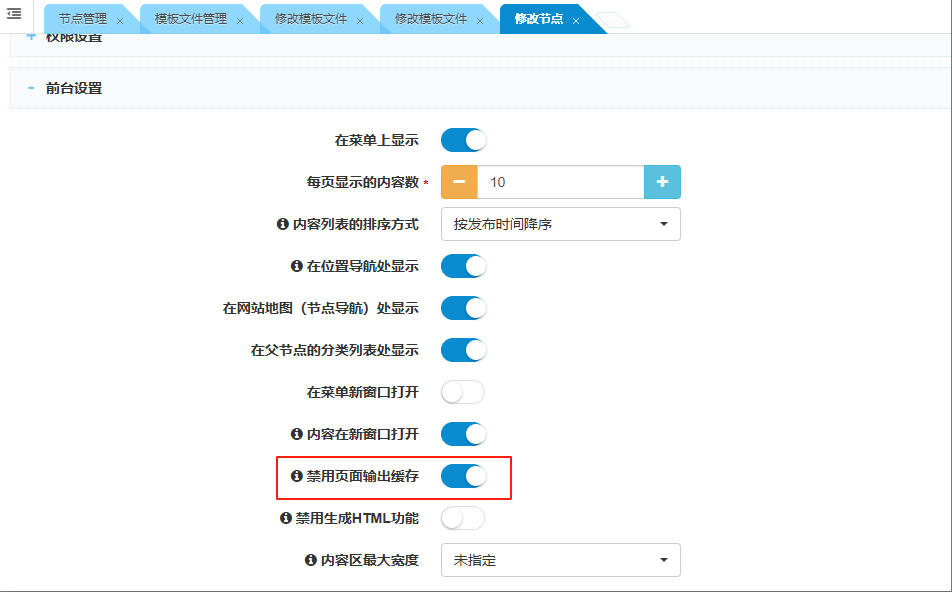Open the 按发布时间降序 sort dropdown
This screenshot has height=592, width=952.
(560, 224)
